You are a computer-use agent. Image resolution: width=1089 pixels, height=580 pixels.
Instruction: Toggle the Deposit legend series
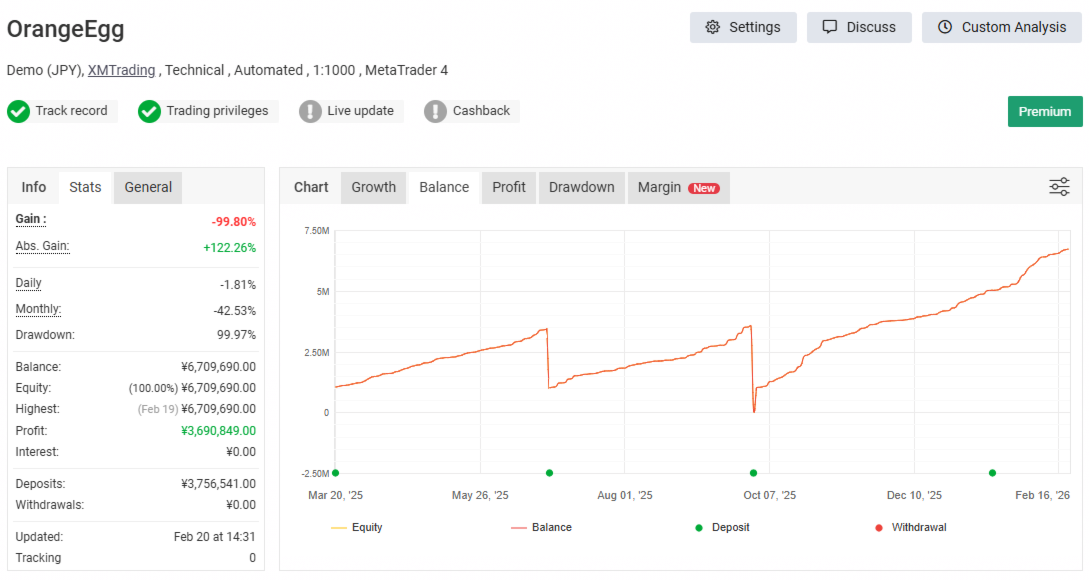point(722,527)
